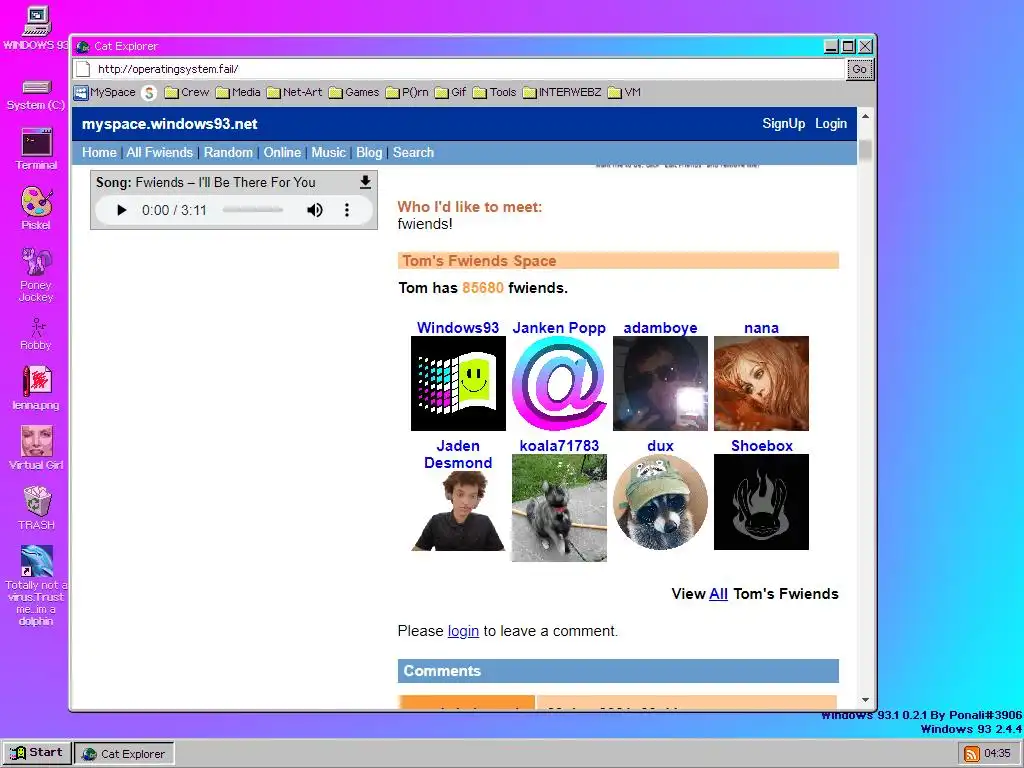Open Shoebox's flame logo avatar

coord(761,502)
